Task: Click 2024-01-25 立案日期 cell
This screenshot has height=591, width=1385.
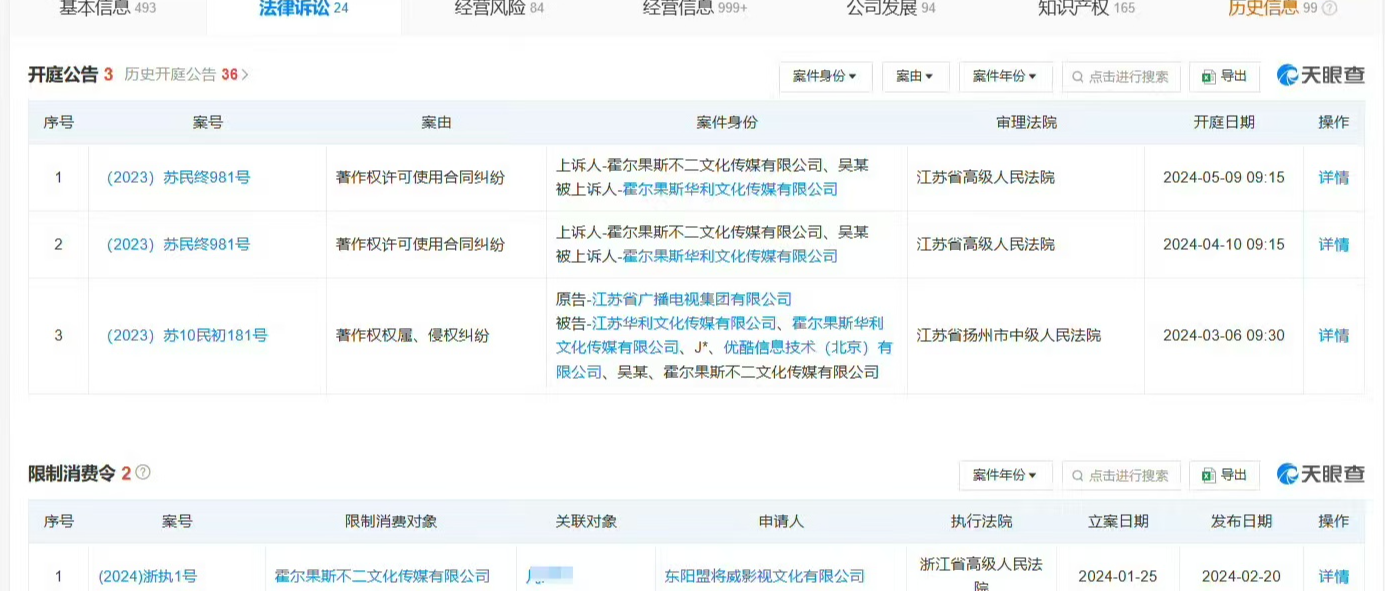Action: [1118, 576]
